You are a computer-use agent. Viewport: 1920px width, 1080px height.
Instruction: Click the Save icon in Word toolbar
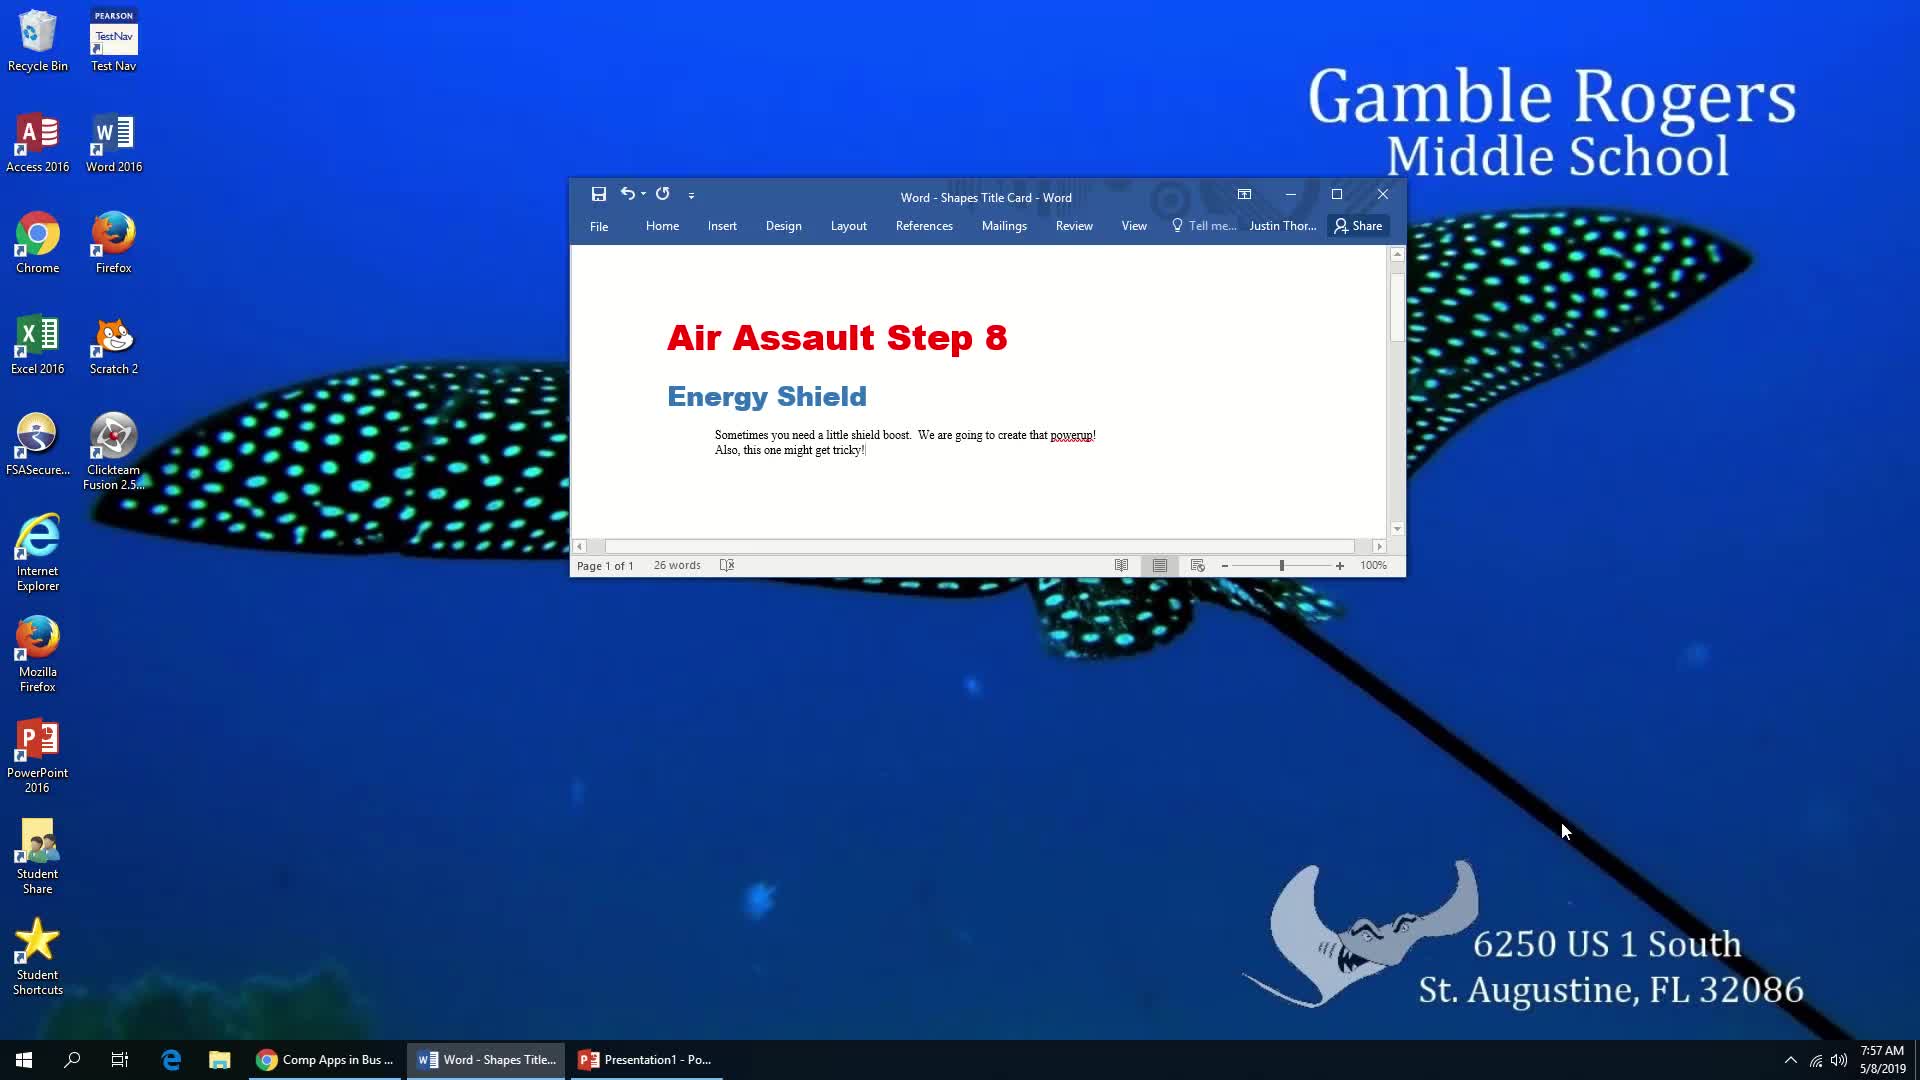click(599, 194)
